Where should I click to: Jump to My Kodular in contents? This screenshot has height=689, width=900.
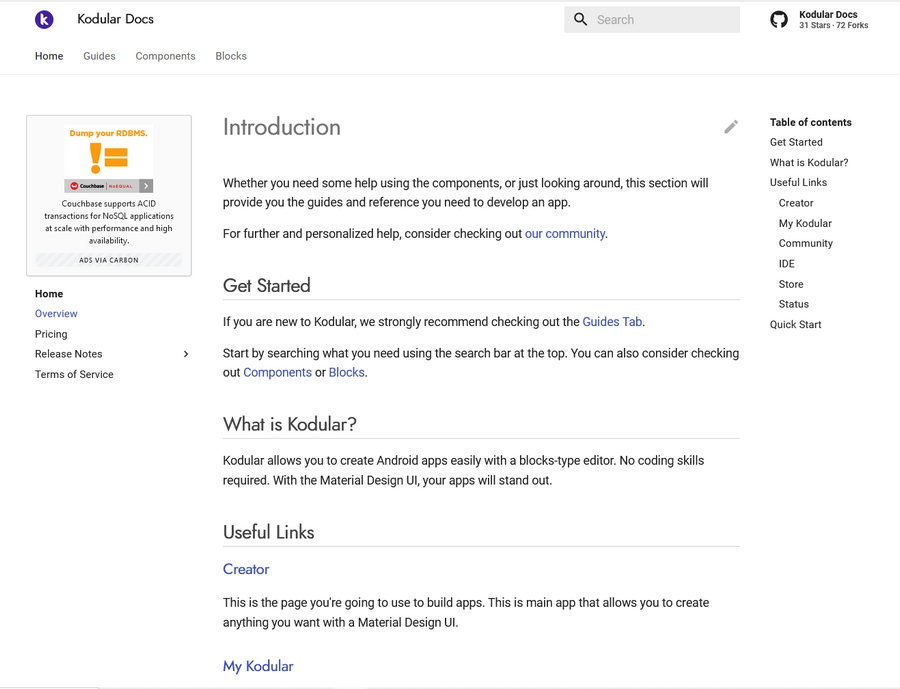point(805,223)
